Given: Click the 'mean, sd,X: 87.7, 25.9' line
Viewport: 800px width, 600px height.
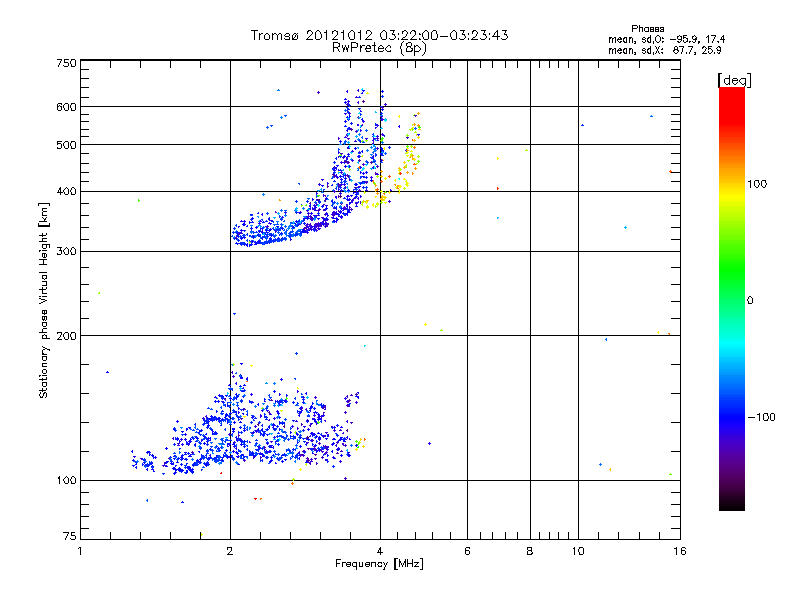Looking at the screenshot, I should 664,50.
